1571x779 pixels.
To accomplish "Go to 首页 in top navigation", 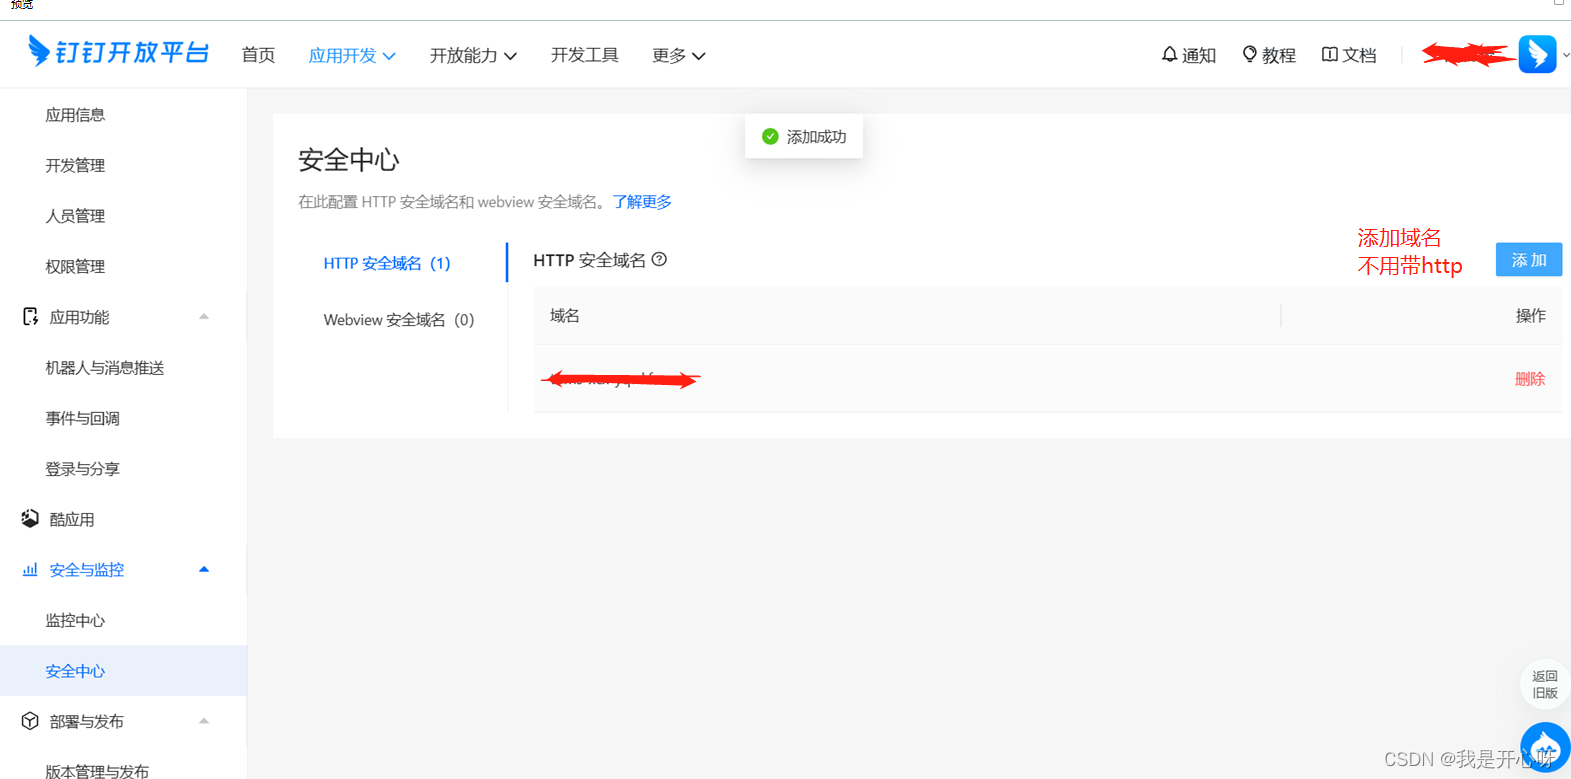I will (x=258, y=56).
